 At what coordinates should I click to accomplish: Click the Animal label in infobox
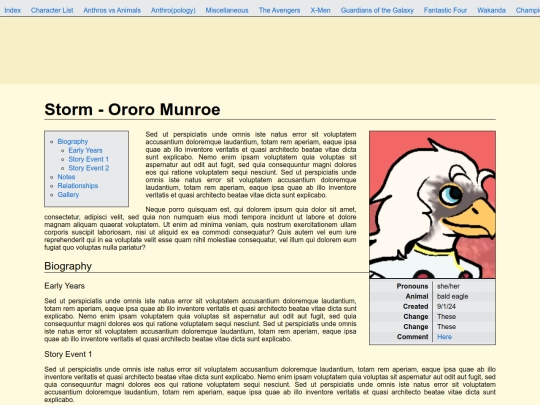coord(417,296)
